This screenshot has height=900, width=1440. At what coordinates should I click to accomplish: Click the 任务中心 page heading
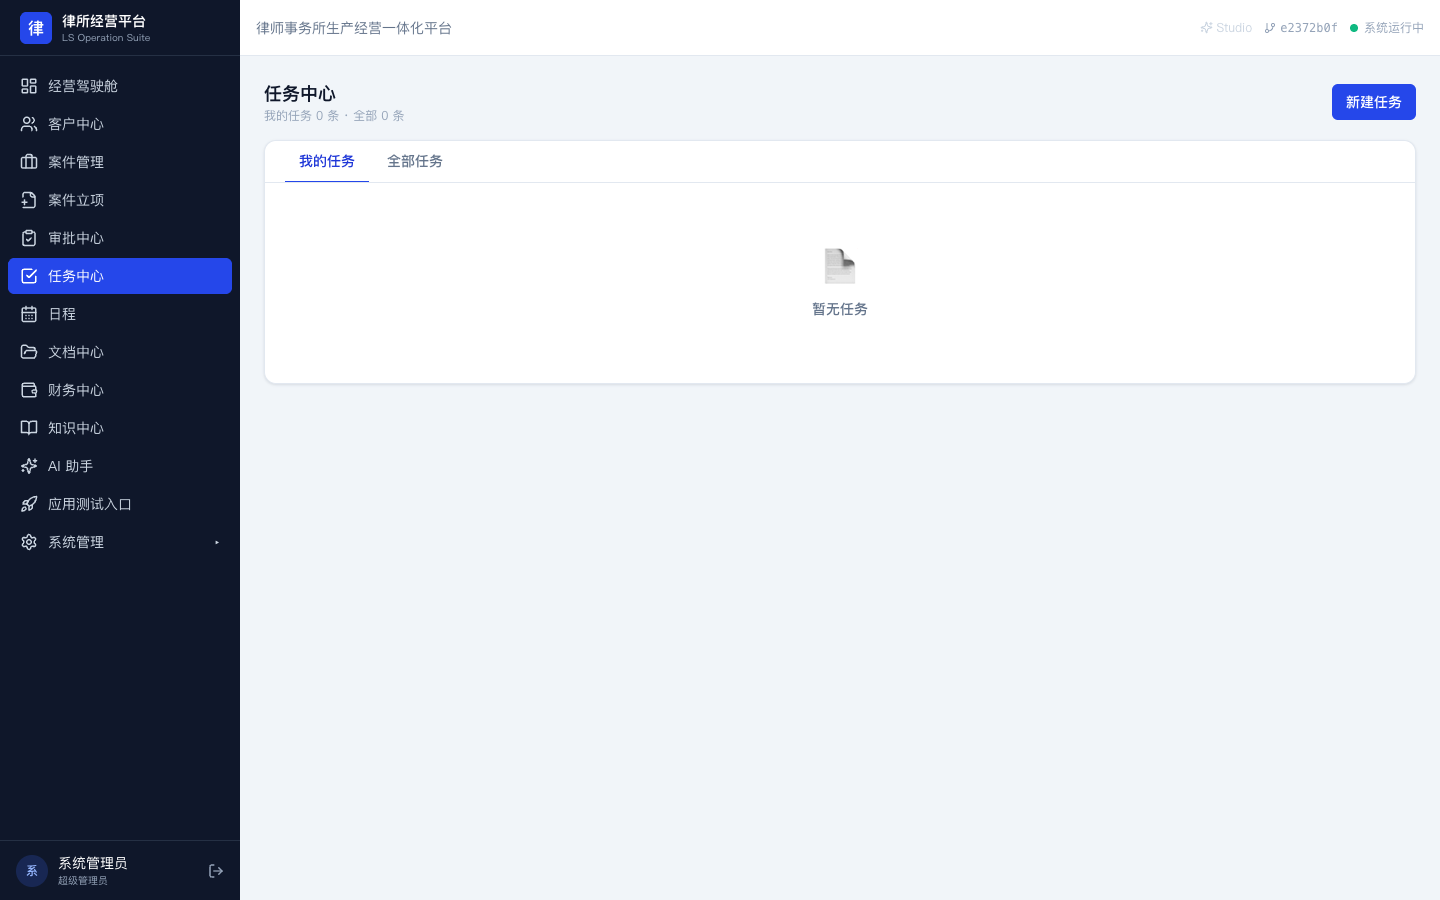click(300, 94)
